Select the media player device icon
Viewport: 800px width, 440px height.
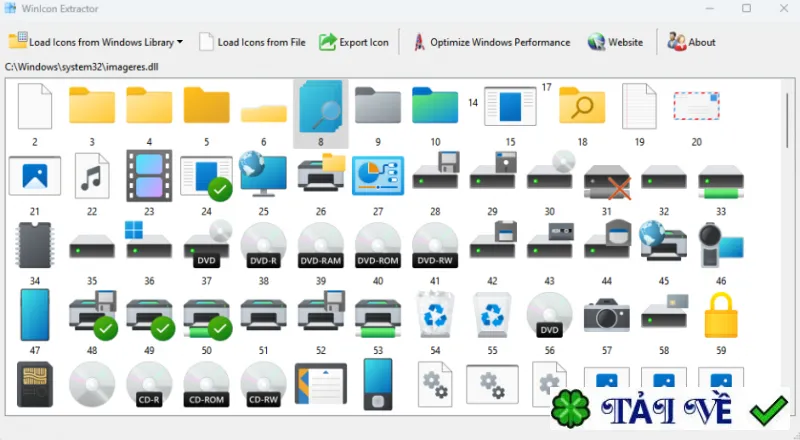coord(378,384)
